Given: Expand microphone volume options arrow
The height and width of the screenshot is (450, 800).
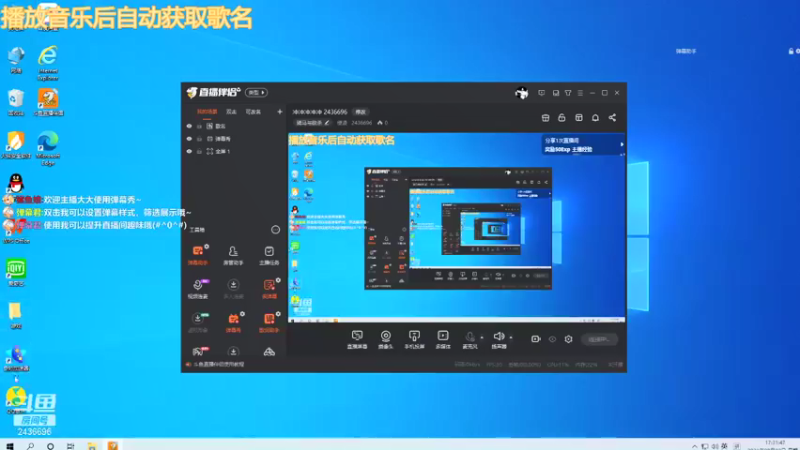Looking at the screenshot, I should click(x=482, y=337).
